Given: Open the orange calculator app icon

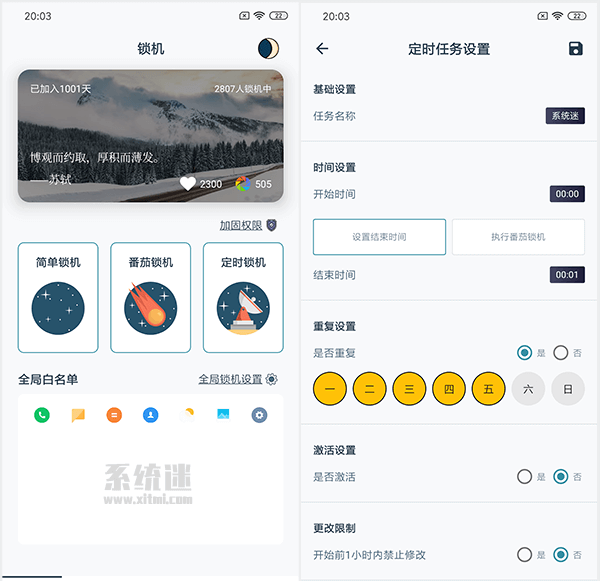Looking at the screenshot, I should coord(114,415).
